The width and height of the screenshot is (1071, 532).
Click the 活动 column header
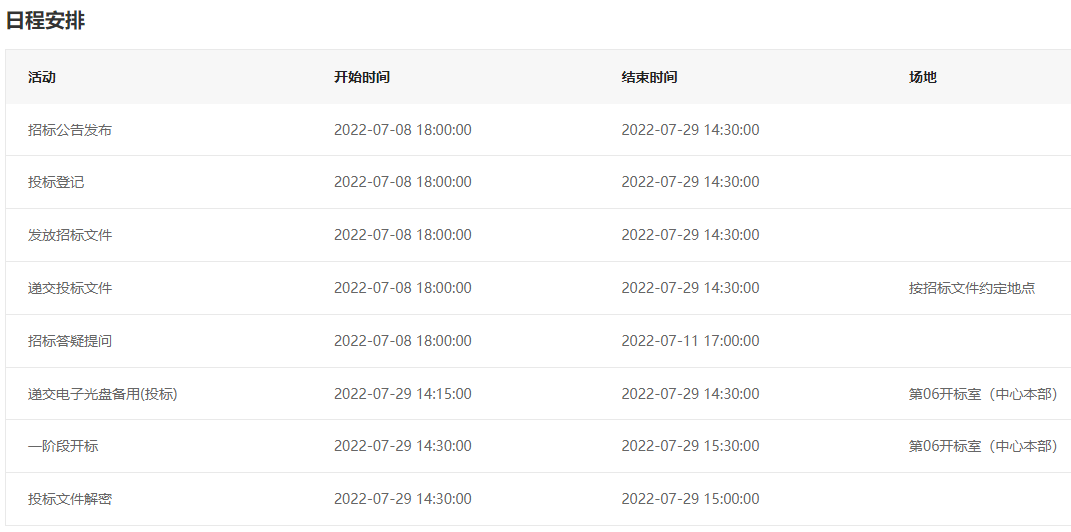click(x=42, y=77)
